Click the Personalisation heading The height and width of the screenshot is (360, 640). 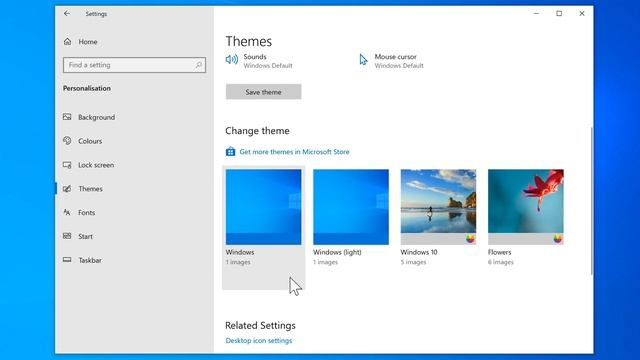click(87, 88)
